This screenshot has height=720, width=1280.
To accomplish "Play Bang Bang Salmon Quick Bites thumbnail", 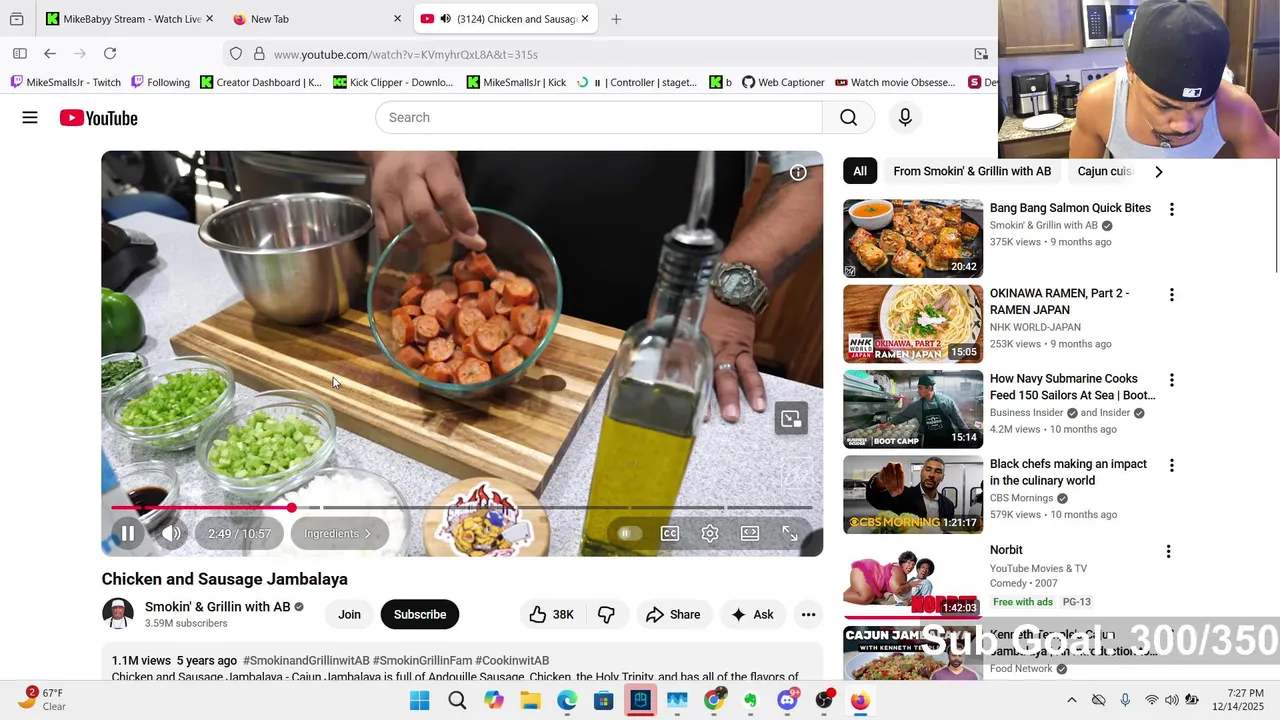I will [x=913, y=238].
